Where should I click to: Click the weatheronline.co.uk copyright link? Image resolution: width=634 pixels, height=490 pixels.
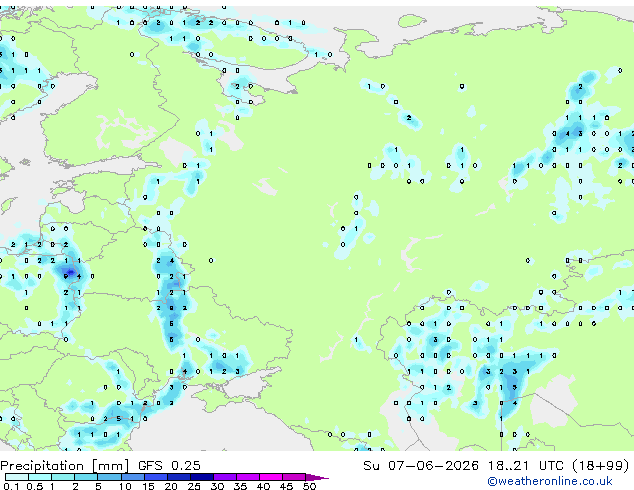pyautogui.click(x=550, y=481)
